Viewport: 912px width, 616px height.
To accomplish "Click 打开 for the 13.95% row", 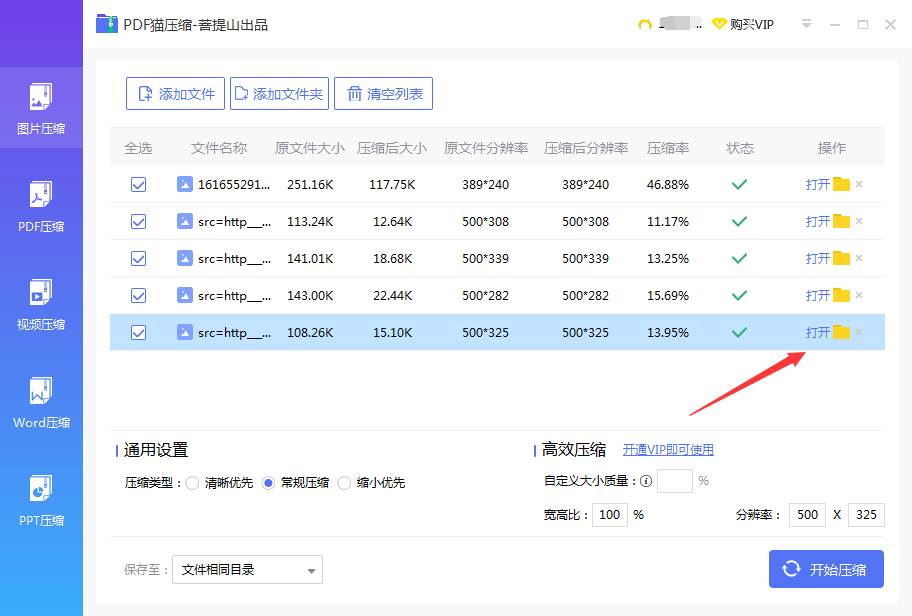I will click(817, 332).
